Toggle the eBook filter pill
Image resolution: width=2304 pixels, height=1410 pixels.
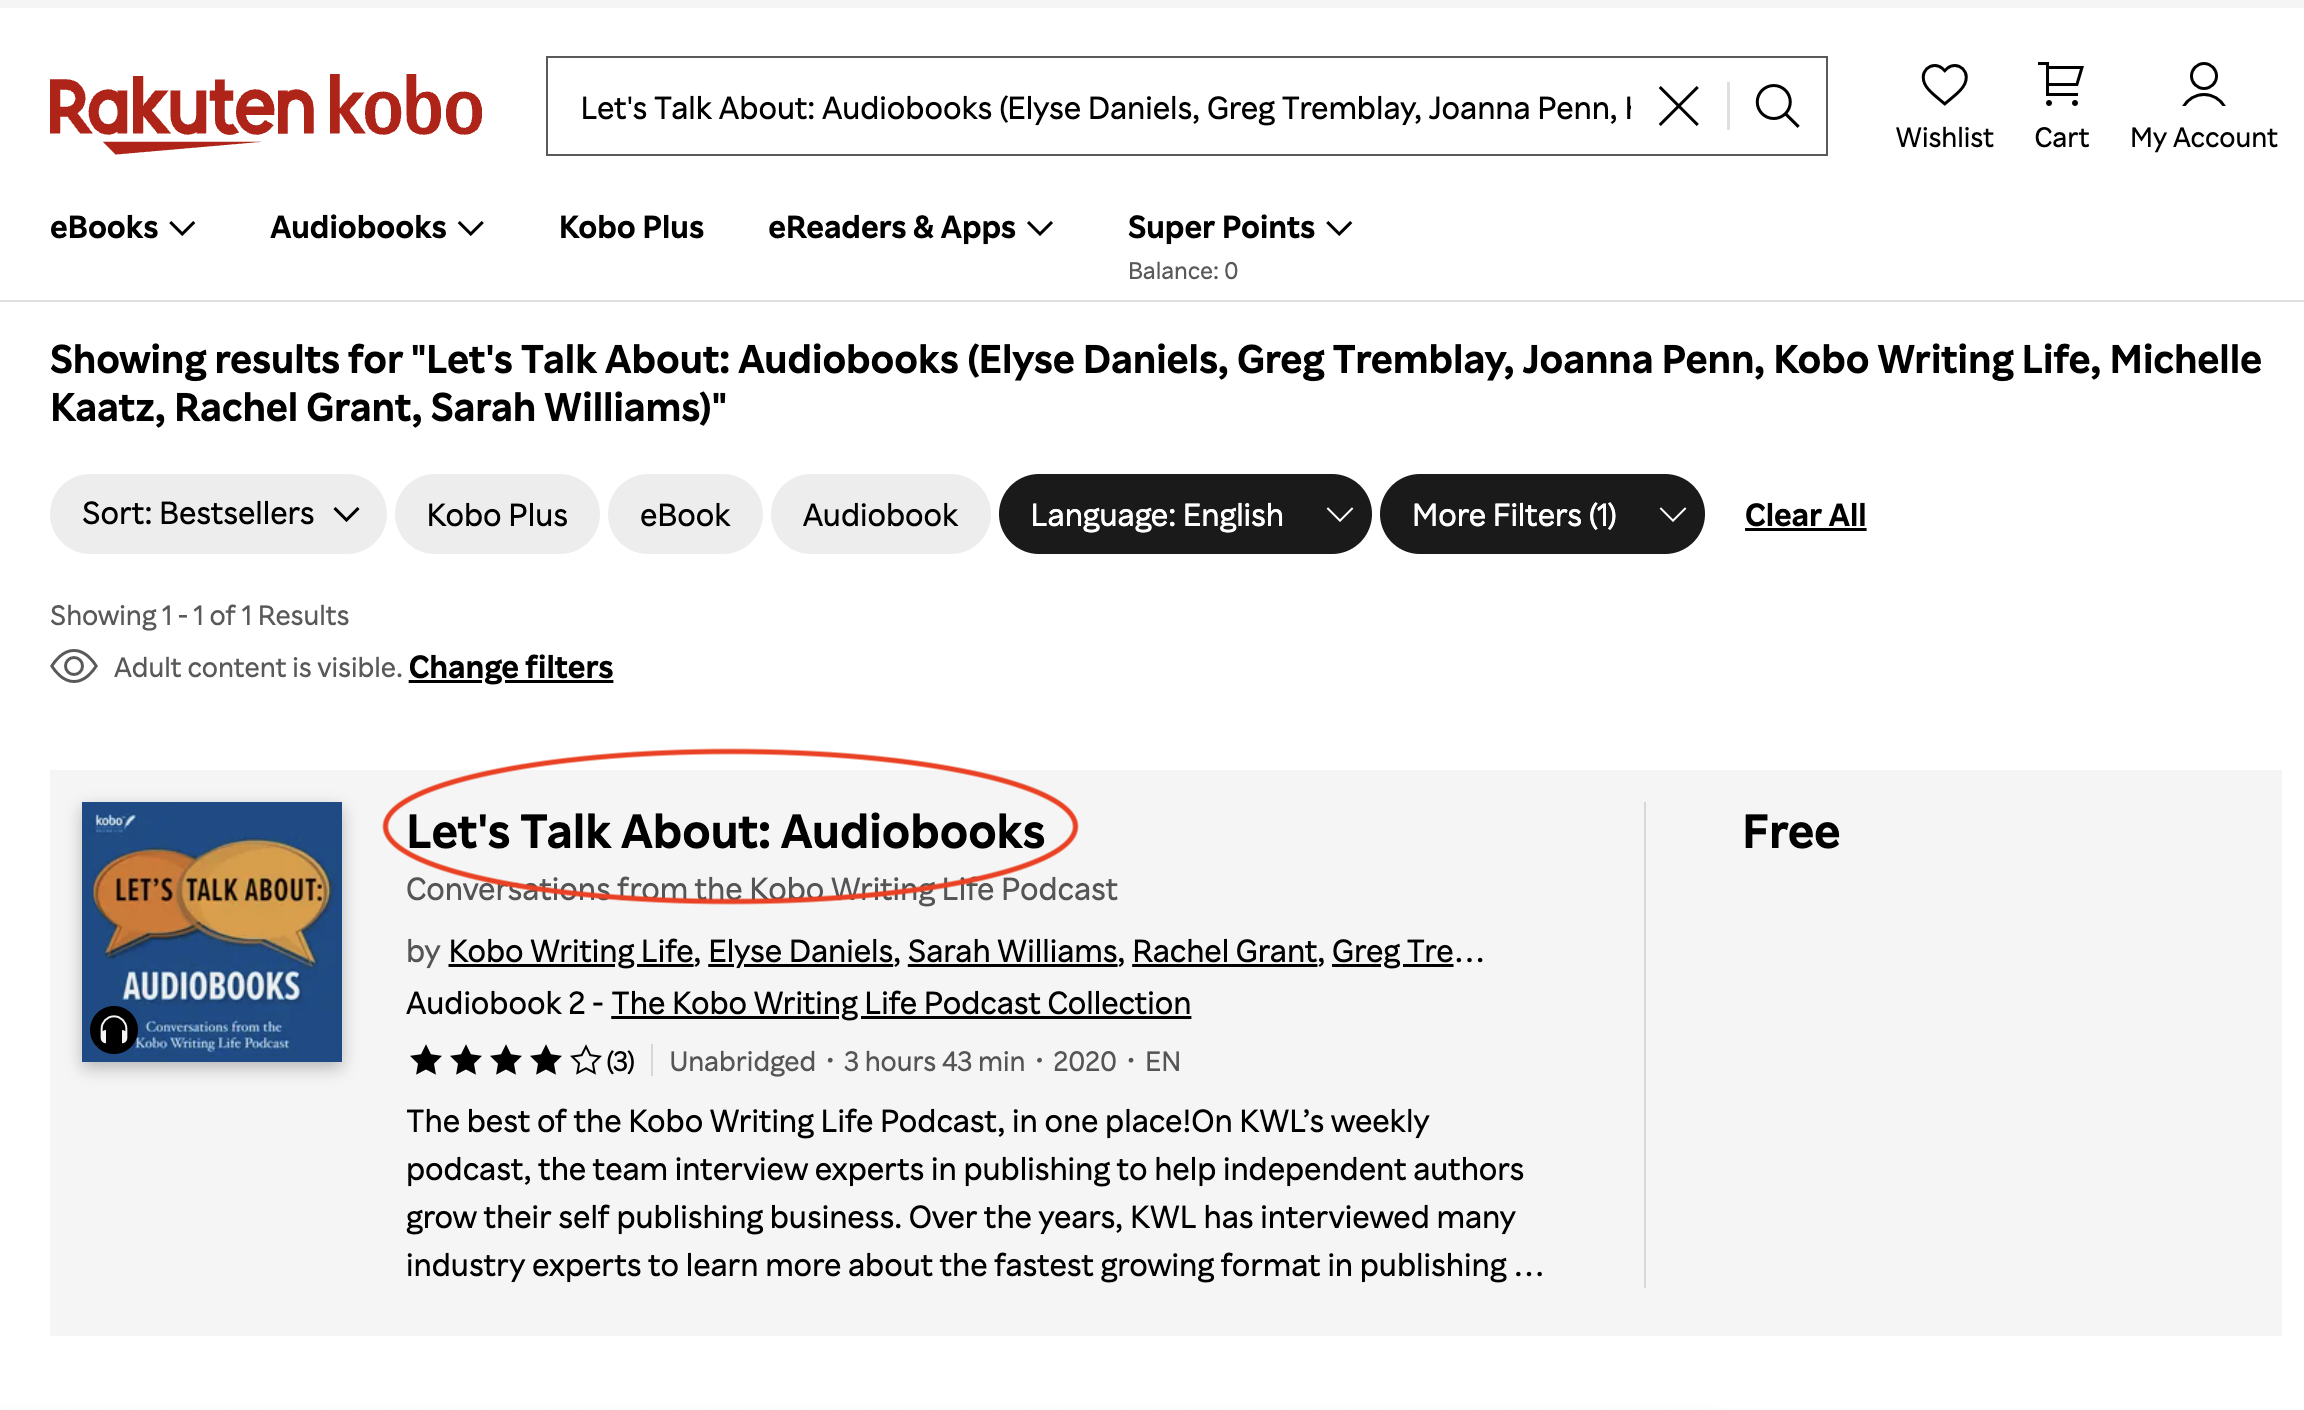tap(685, 514)
